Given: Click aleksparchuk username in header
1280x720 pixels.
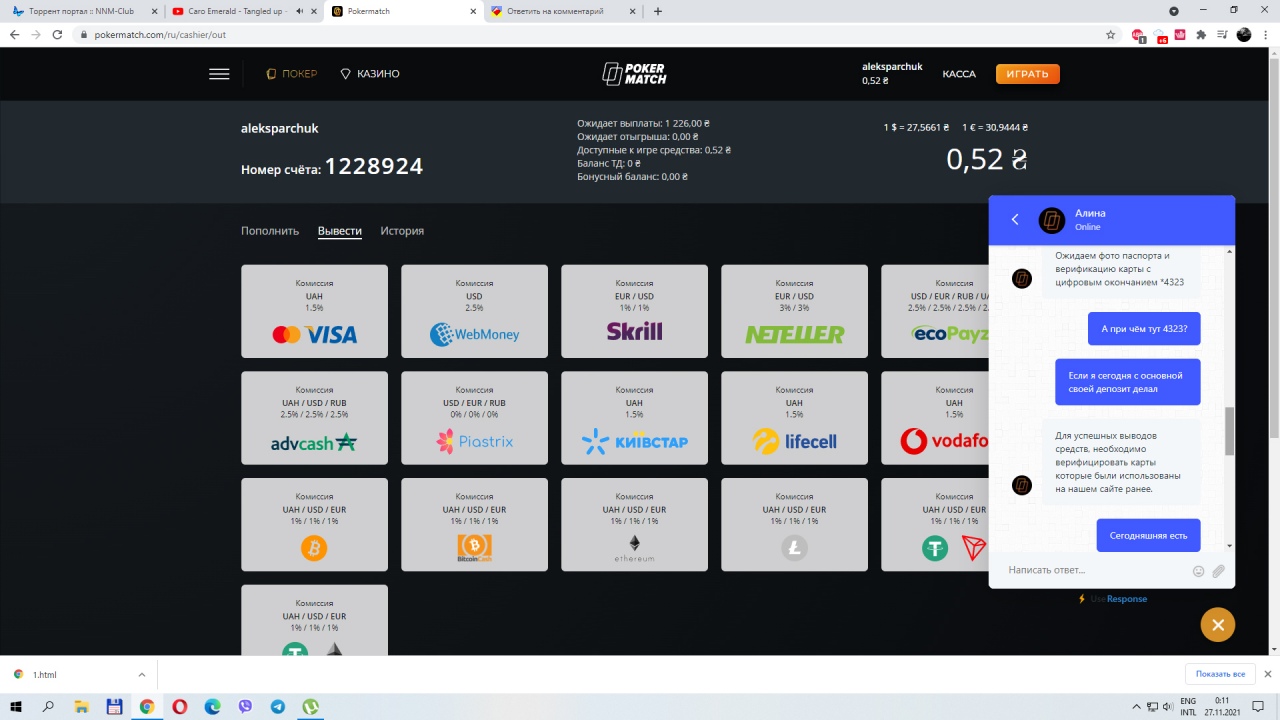Looking at the screenshot, I should (892, 66).
